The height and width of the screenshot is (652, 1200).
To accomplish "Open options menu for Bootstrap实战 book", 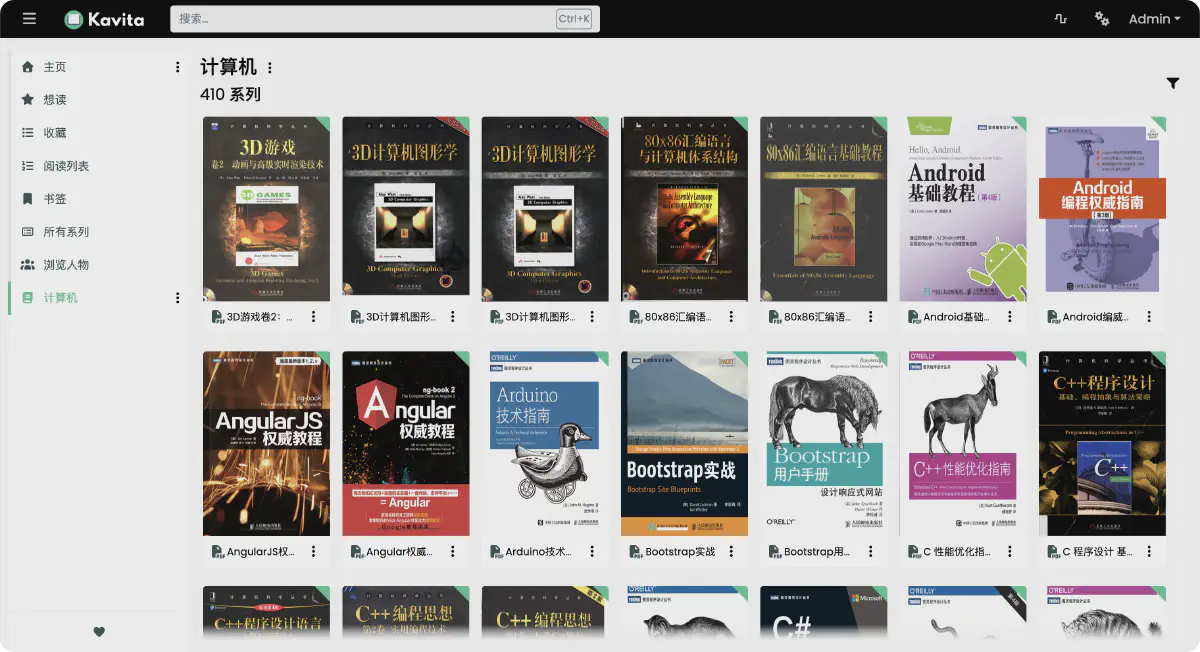I will pos(731,552).
